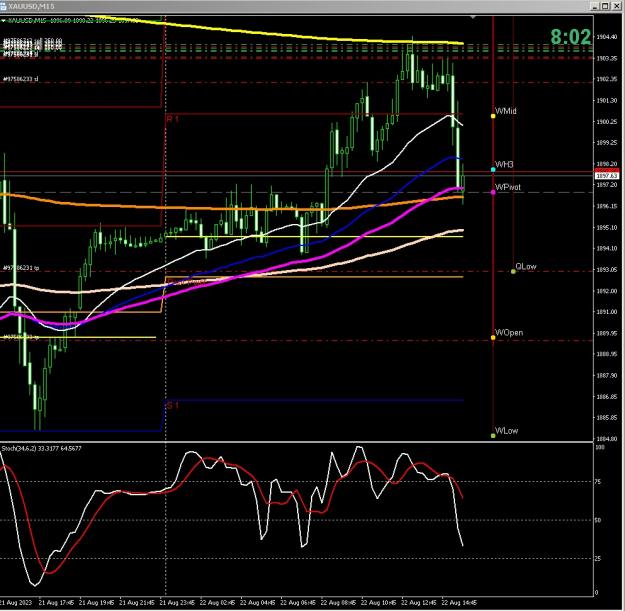Click the stochastic scale value 25

(x=597, y=558)
